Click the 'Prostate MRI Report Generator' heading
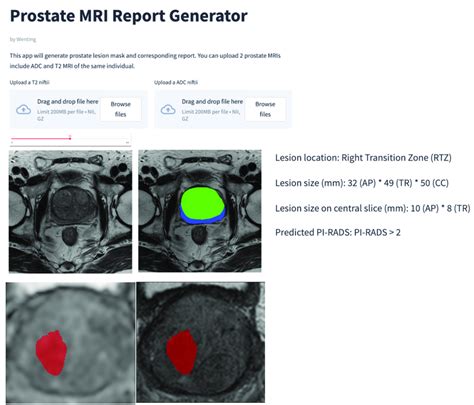 coord(129,16)
